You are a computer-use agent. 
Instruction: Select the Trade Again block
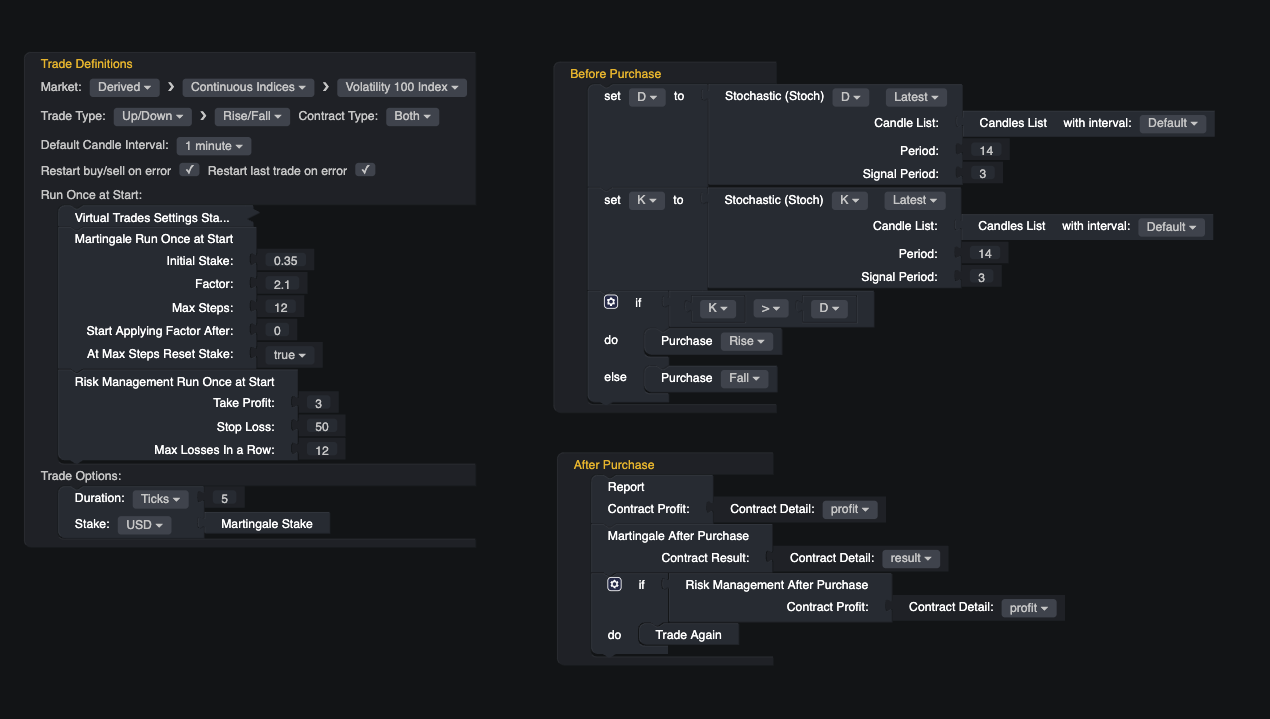pos(688,634)
